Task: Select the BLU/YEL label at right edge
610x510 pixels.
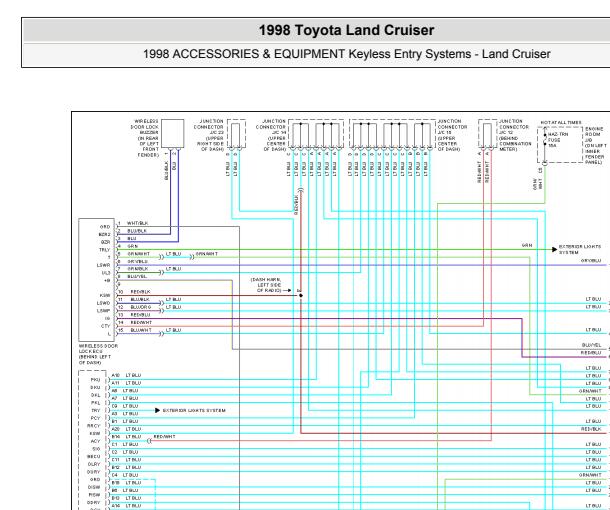Action: tap(591, 345)
